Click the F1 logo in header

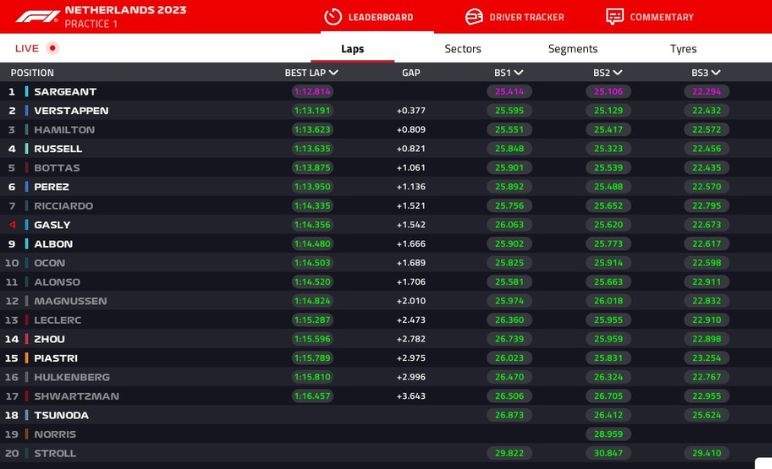[x=37, y=17]
